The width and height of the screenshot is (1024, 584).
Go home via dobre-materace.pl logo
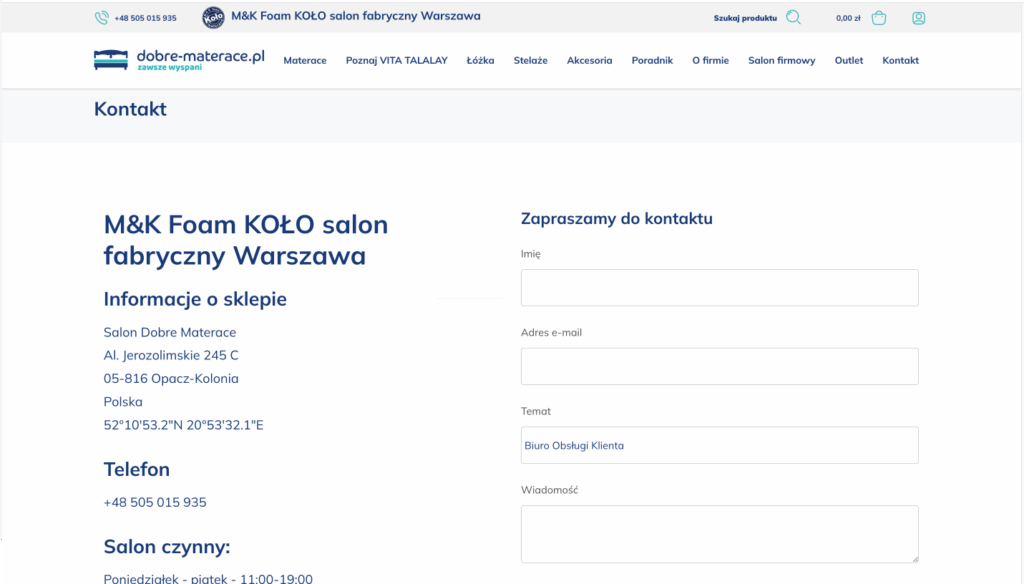pyautogui.click(x=179, y=60)
